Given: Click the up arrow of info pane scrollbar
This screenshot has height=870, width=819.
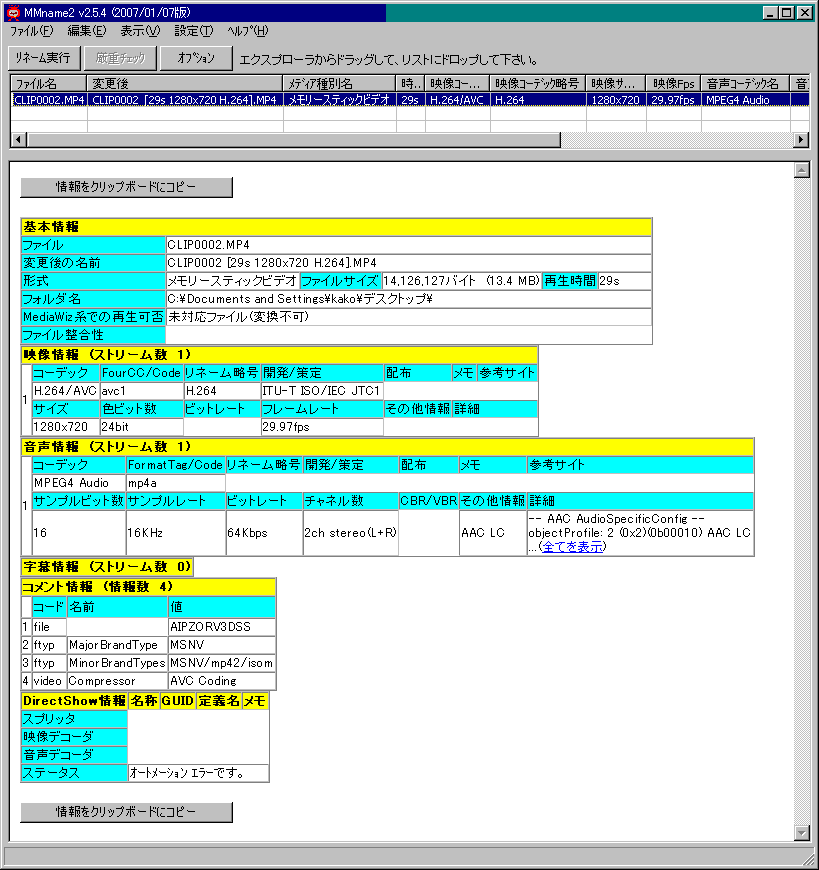Looking at the screenshot, I should pos(802,170).
